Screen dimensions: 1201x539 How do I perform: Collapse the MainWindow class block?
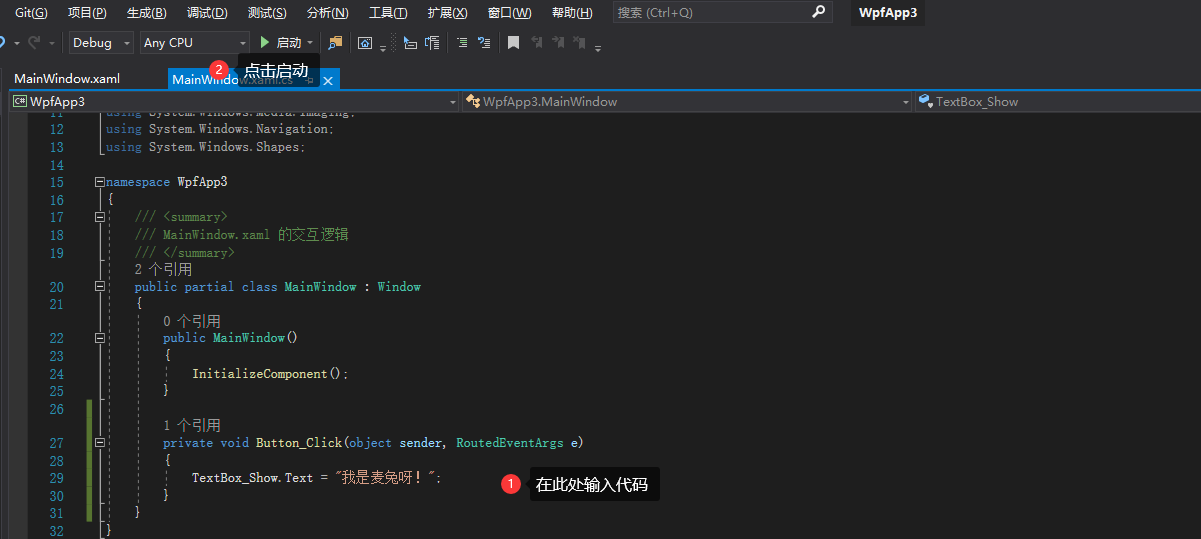[99, 286]
